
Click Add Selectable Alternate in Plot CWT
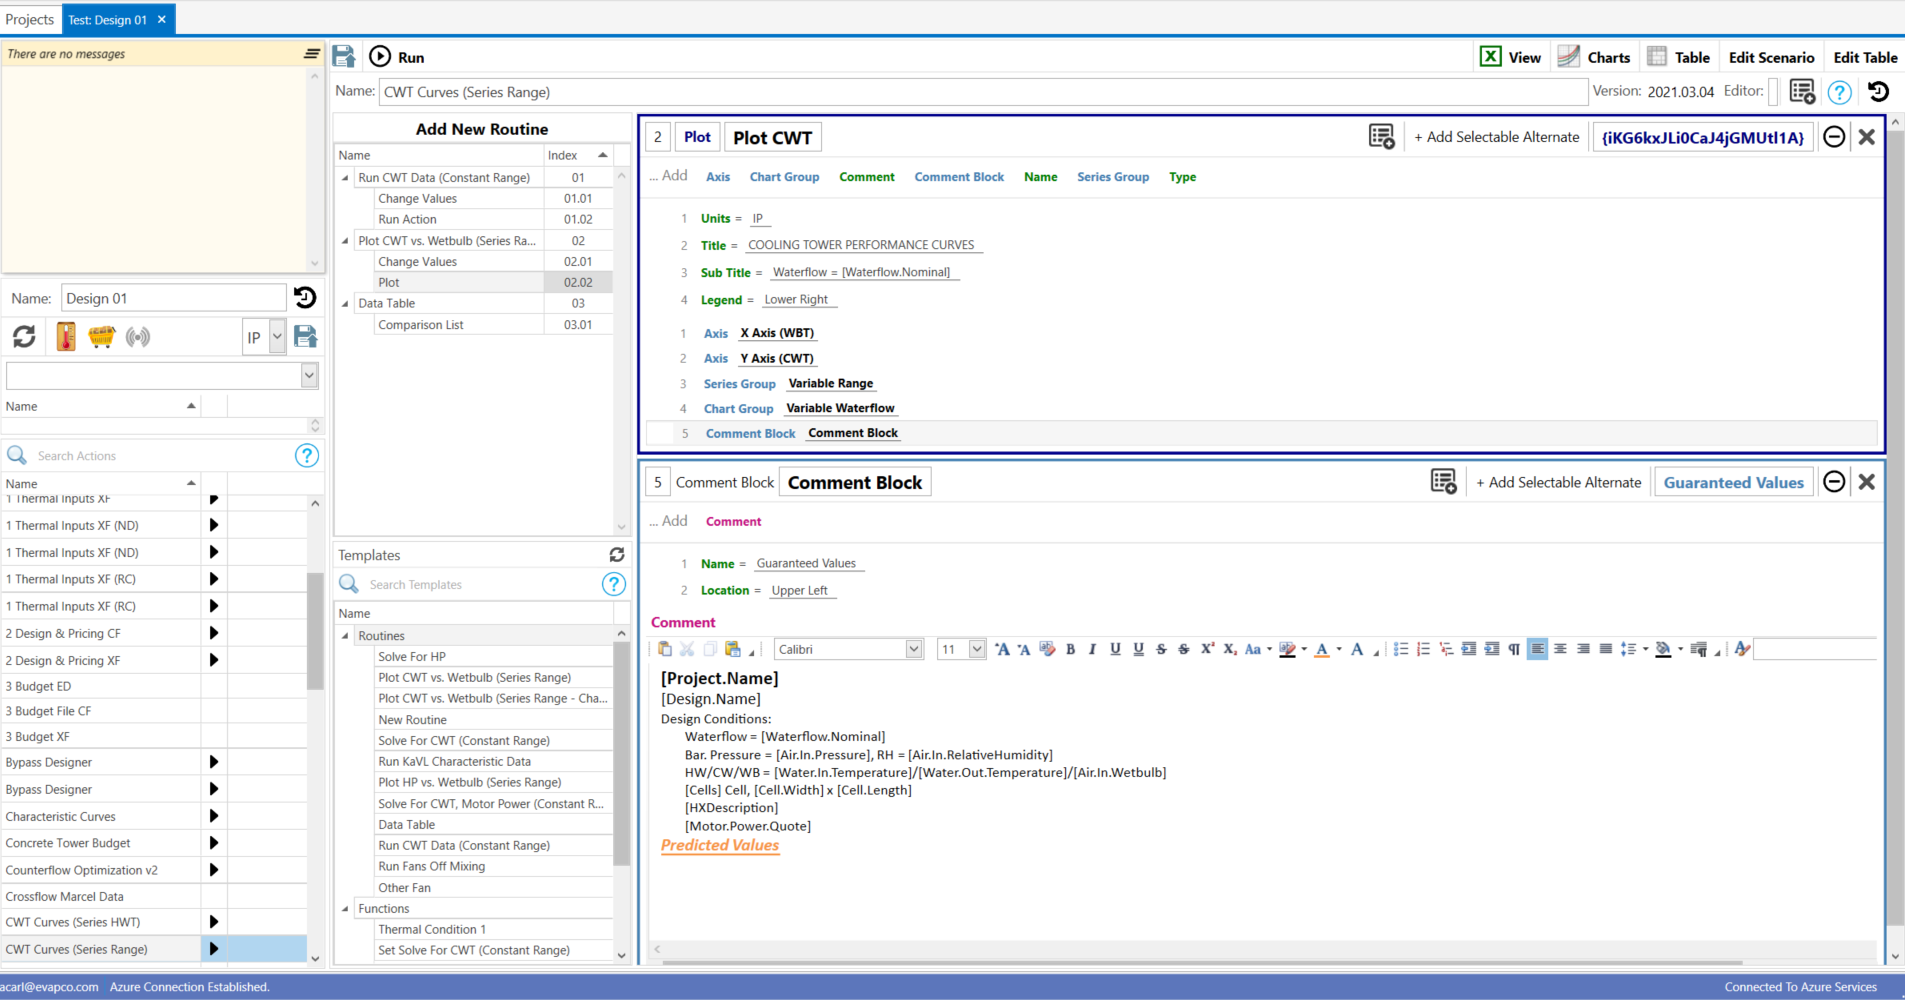pos(1496,137)
